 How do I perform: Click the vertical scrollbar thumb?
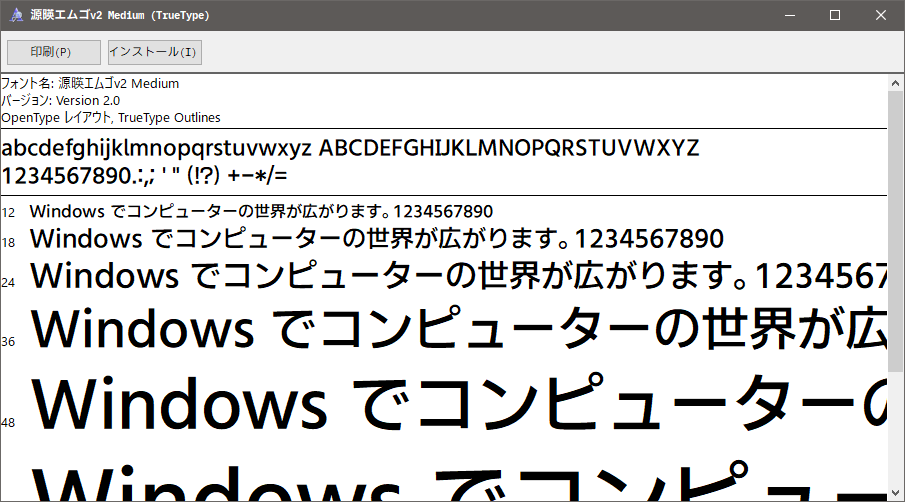[x=895, y=231]
